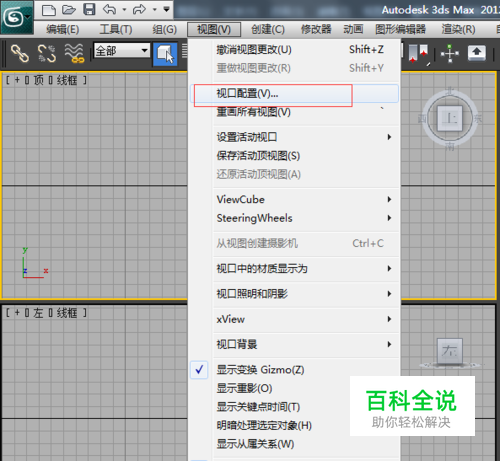Open the 创建(C) menu
Viewport: 500px width, 461px height.
pos(268,29)
